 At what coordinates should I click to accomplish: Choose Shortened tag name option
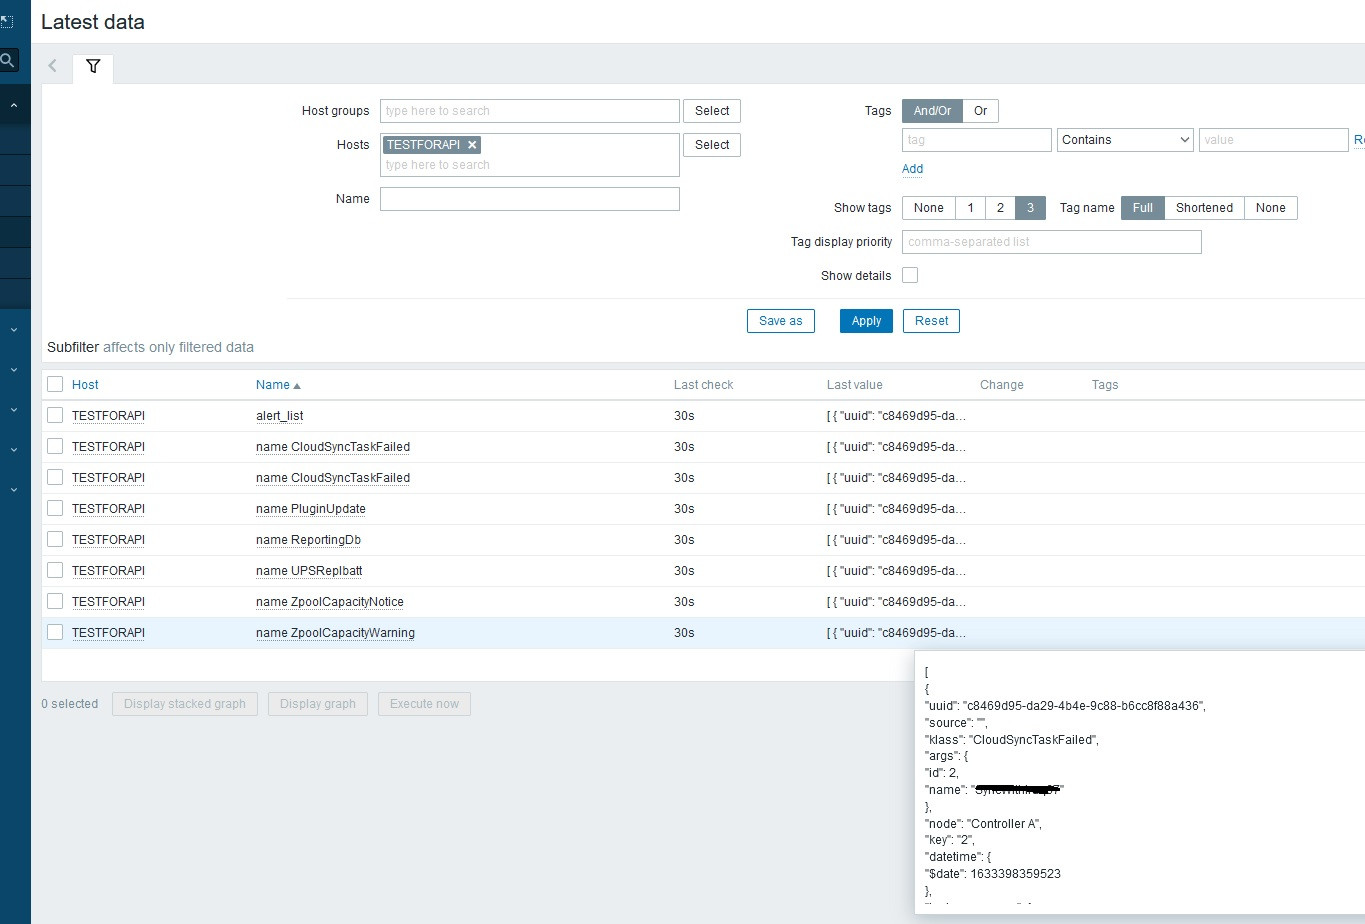pos(1204,208)
